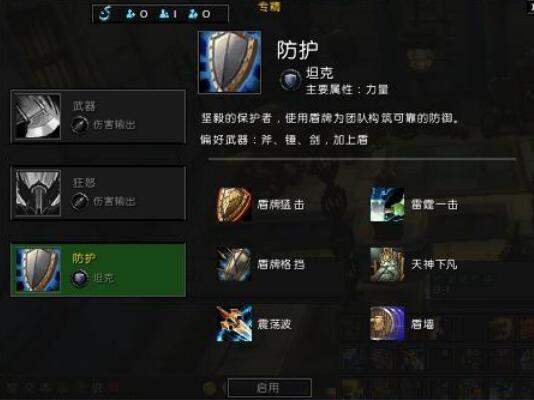Click the 防护 shield thumbnail in list
The height and width of the screenshot is (400, 534).
pos(38,270)
